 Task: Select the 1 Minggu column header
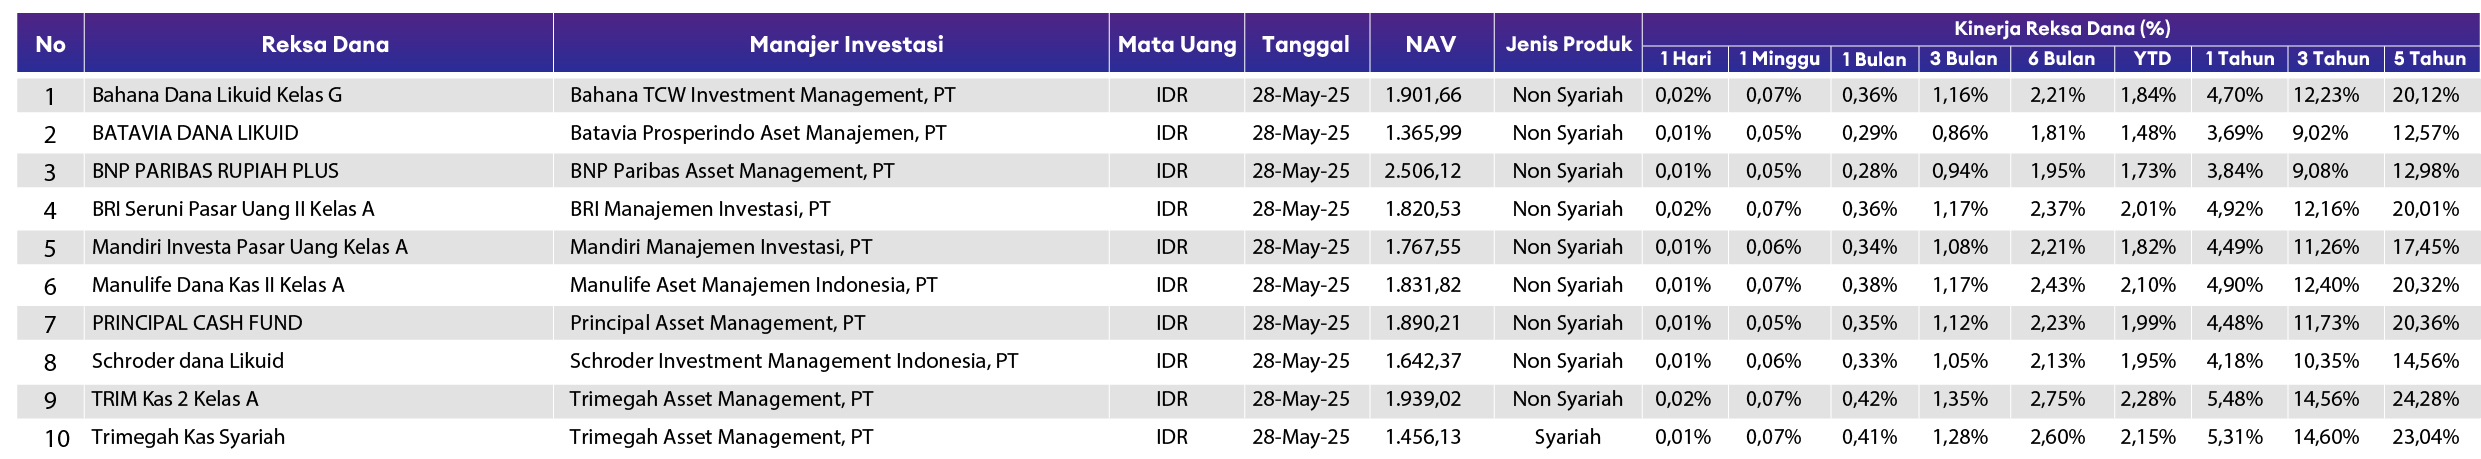(1779, 59)
